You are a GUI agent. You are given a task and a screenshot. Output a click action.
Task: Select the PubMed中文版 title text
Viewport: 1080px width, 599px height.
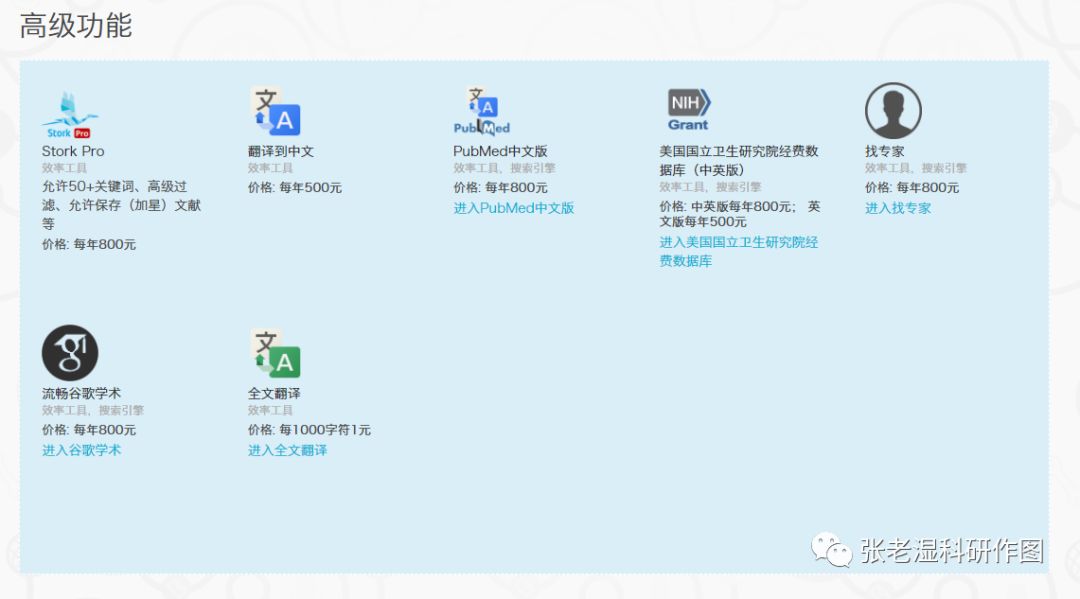[x=500, y=151]
